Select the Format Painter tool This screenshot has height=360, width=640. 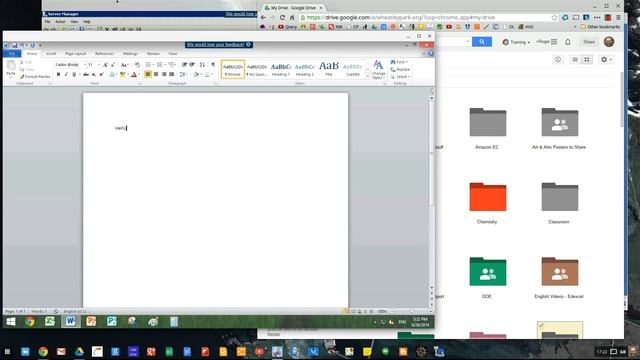(35, 76)
